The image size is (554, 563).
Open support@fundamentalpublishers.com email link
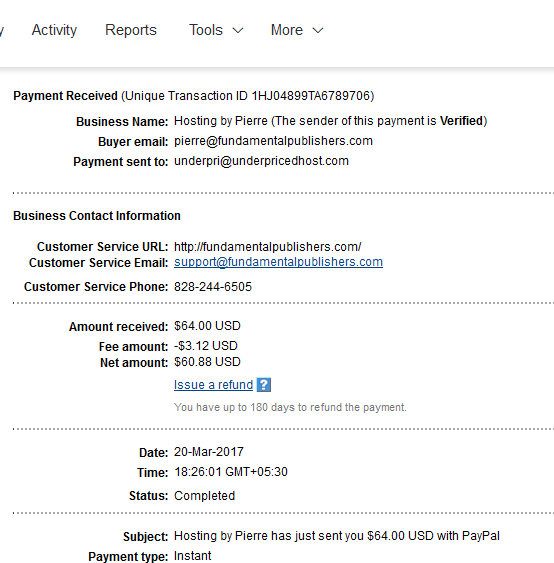(278, 262)
